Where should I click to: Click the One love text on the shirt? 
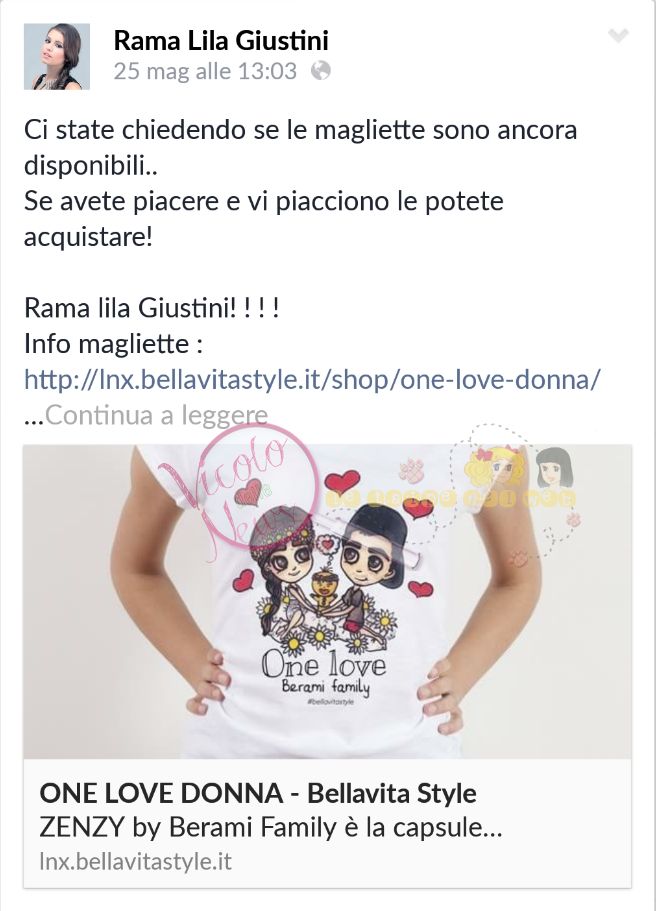[323, 663]
